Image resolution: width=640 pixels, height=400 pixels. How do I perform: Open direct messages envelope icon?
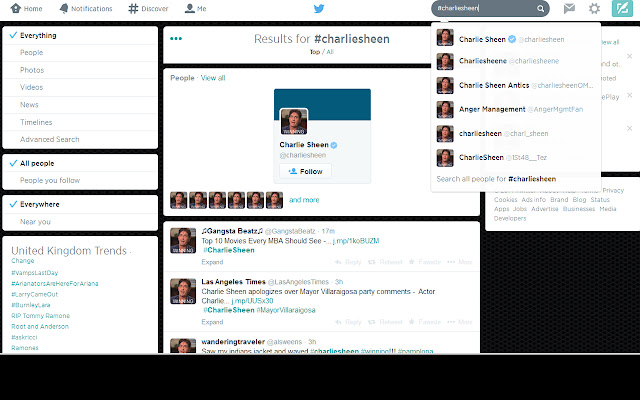tap(569, 8)
